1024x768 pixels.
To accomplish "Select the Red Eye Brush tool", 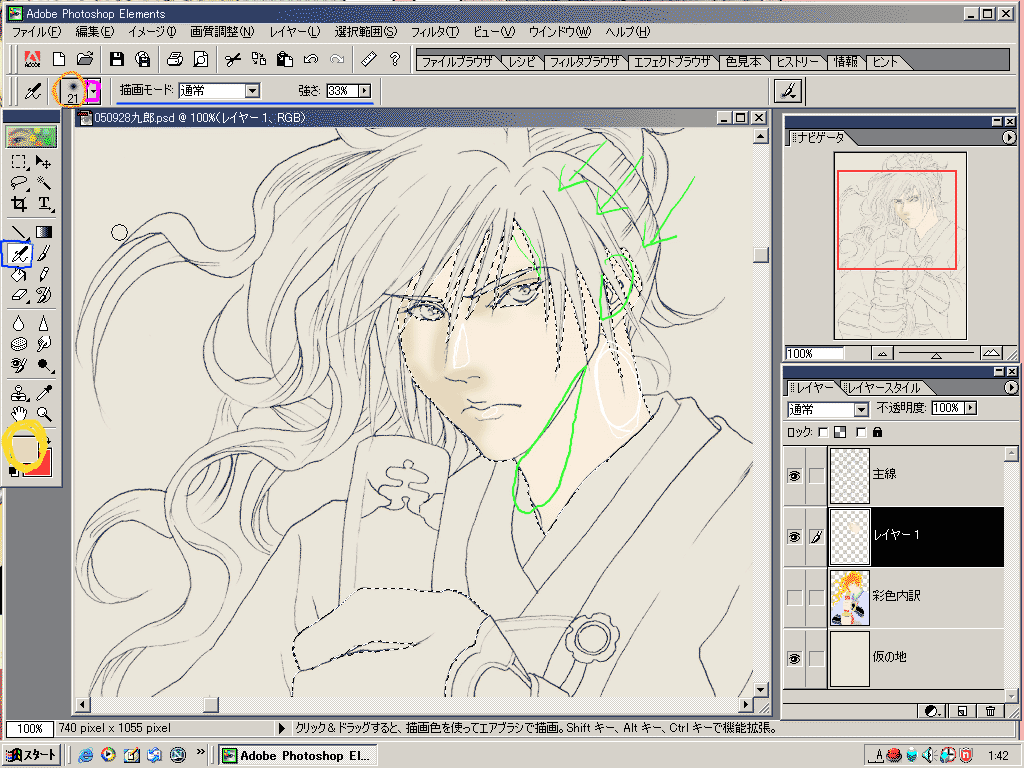I will (19, 365).
